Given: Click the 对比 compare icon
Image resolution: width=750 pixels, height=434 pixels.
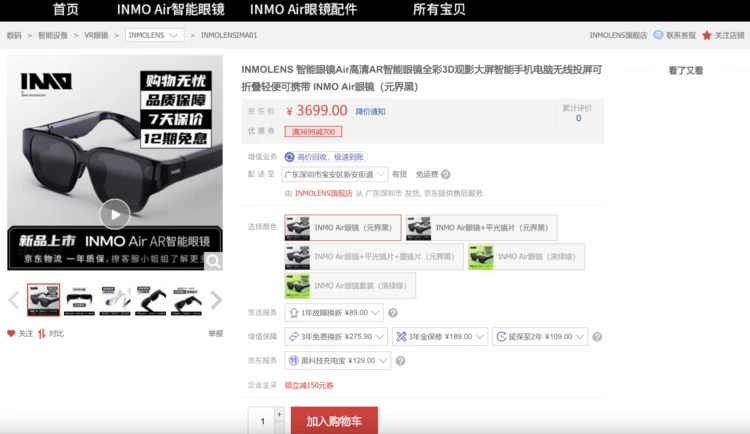Looking at the screenshot, I should coord(42,333).
